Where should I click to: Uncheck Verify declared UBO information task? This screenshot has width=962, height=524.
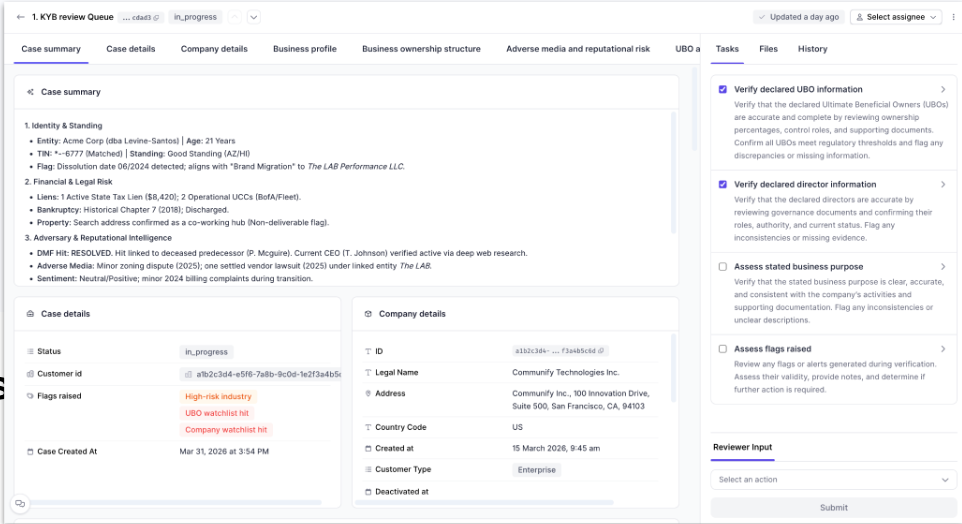click(x=723, y=90)
